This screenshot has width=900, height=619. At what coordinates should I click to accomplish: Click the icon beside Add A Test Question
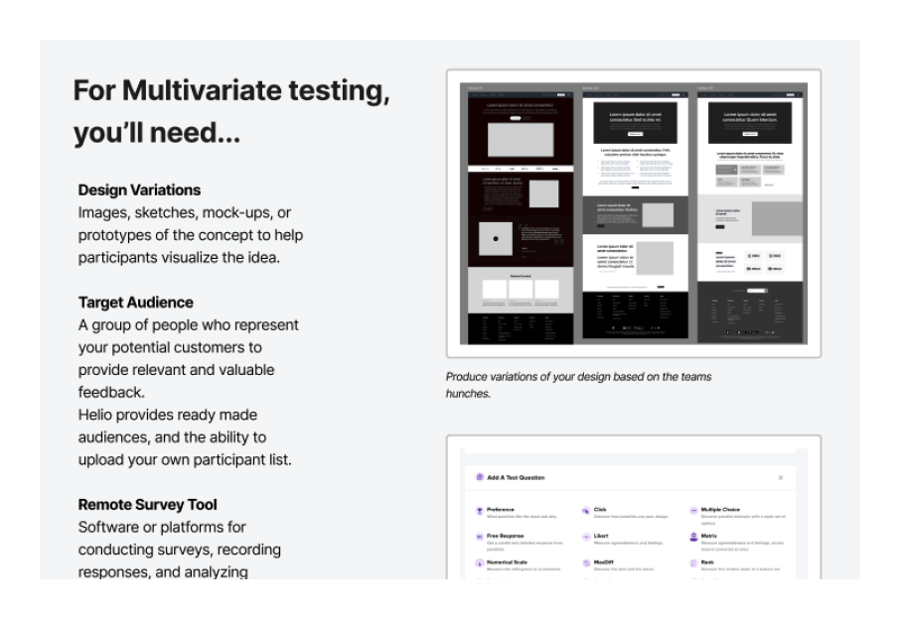tap(480, 477)
